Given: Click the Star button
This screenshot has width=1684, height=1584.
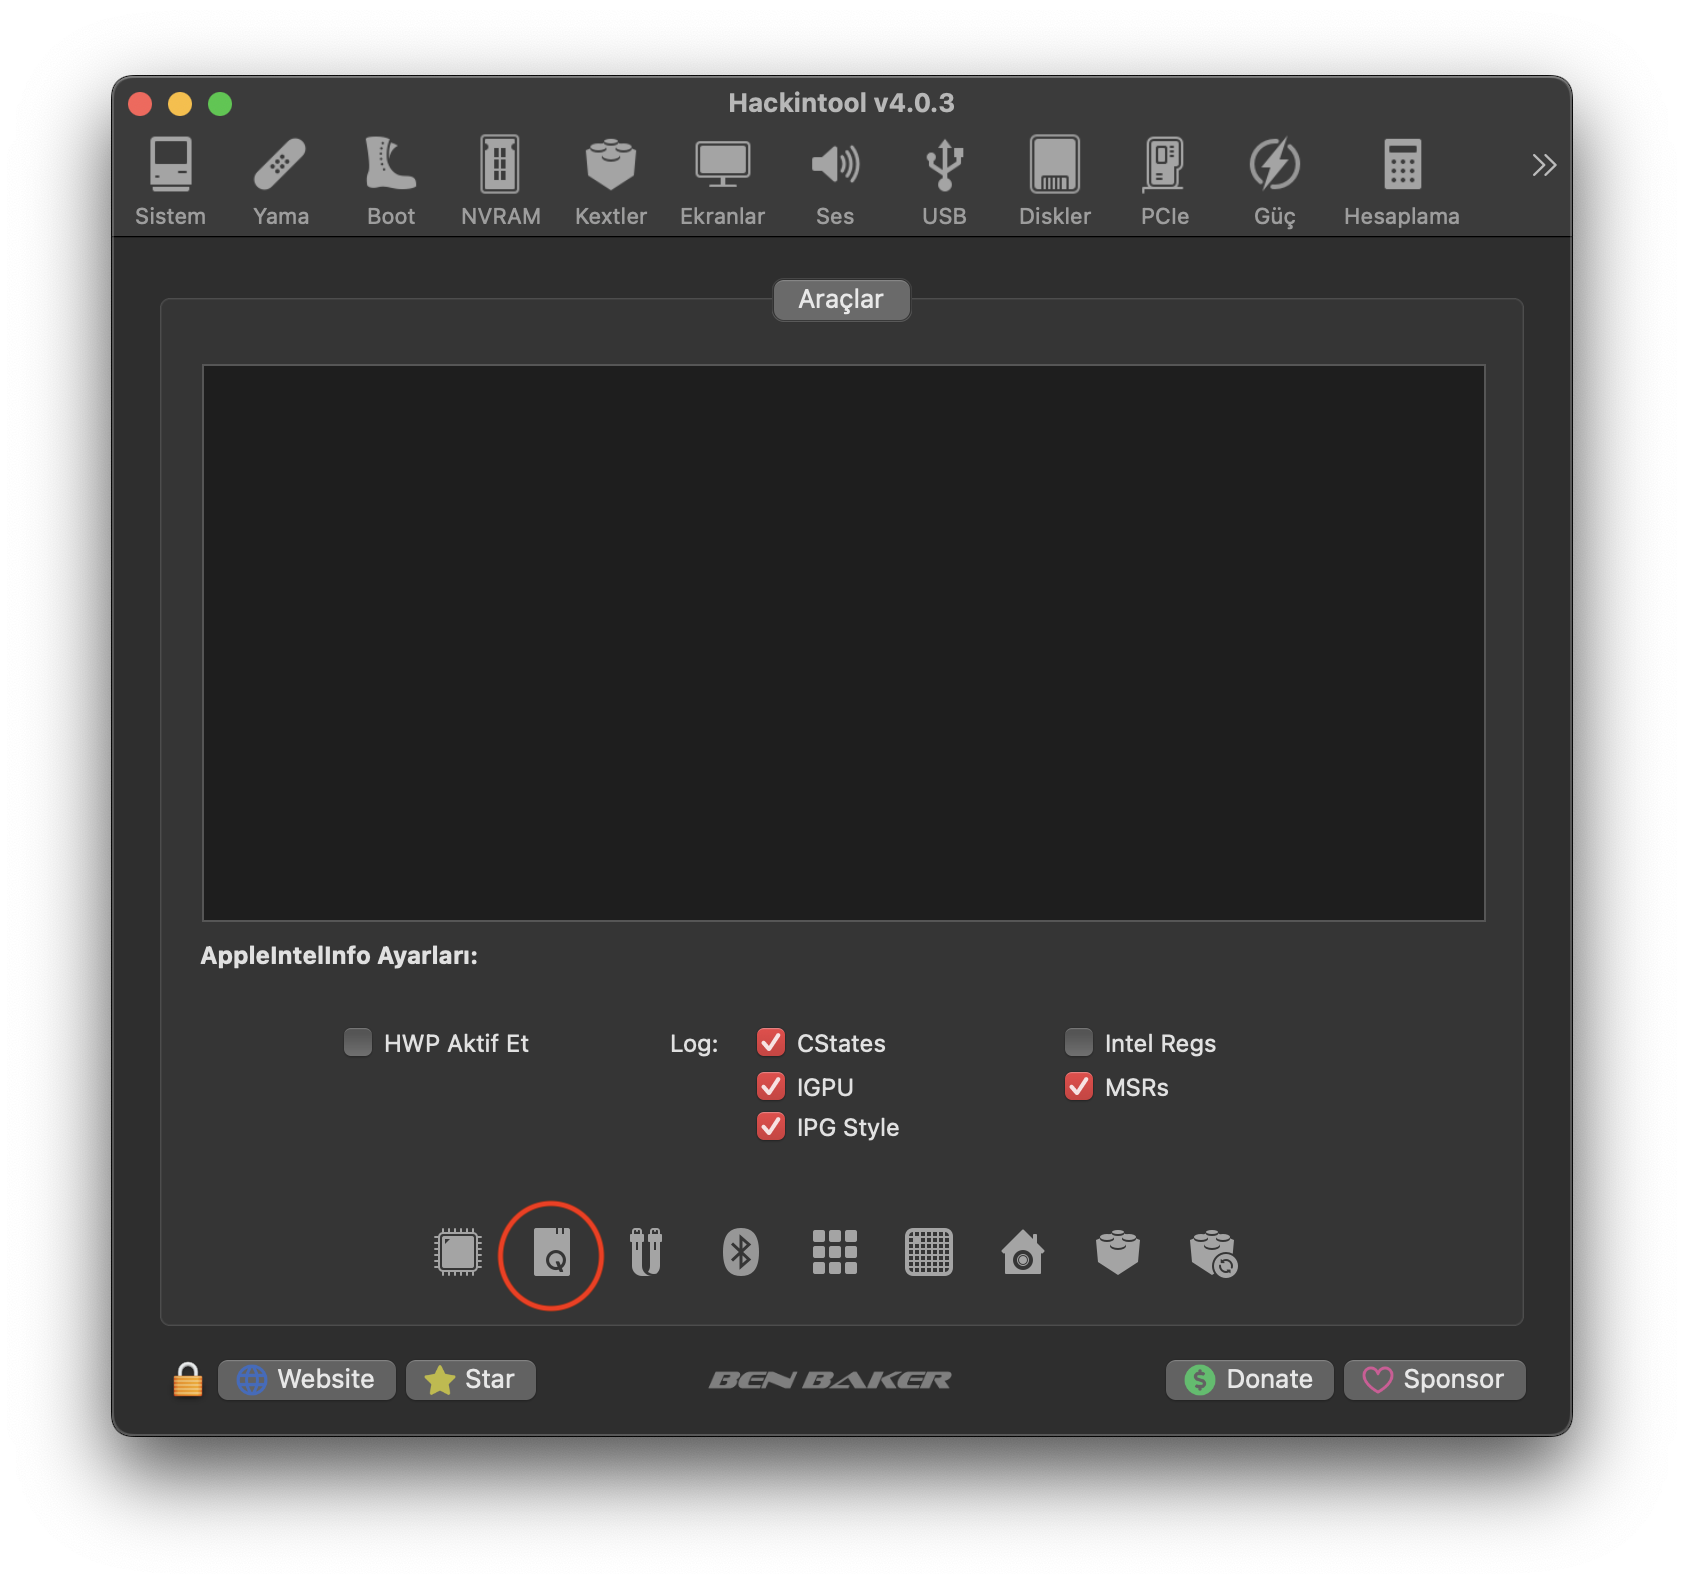Looking at the screenshot, I should pyautogui.click(x=471, y=1380).
